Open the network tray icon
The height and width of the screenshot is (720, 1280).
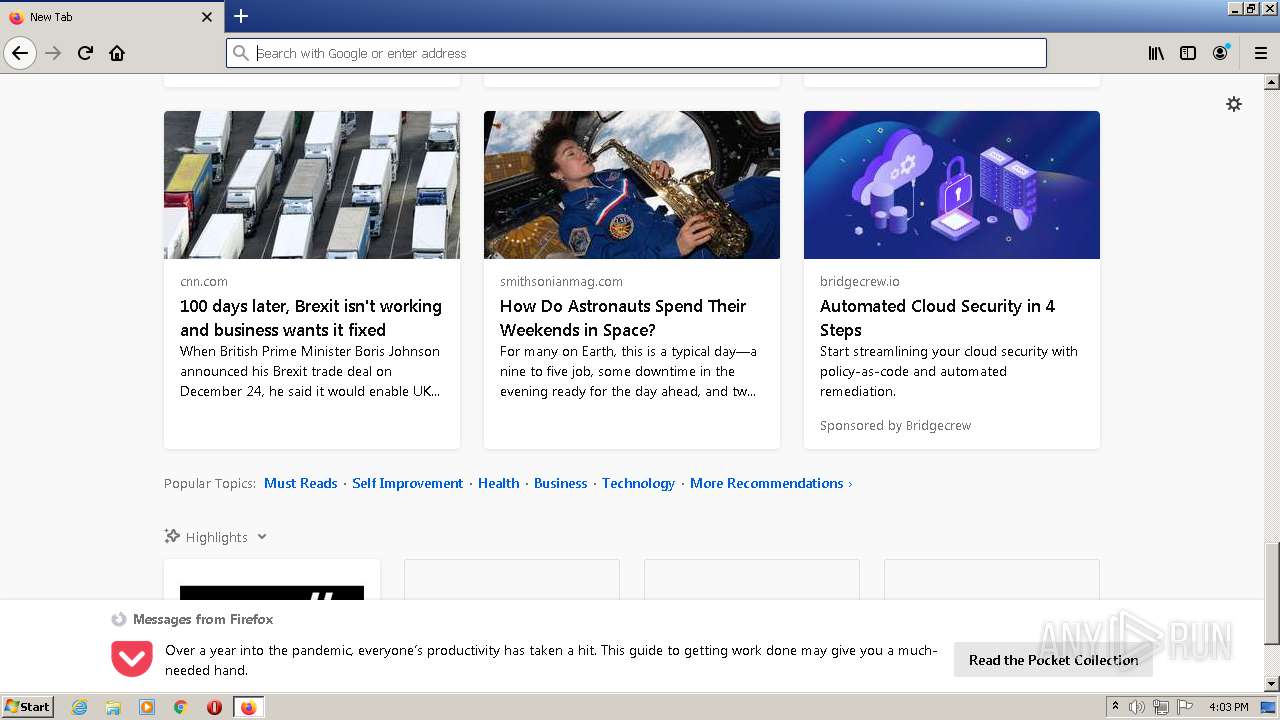point(1161,707)
